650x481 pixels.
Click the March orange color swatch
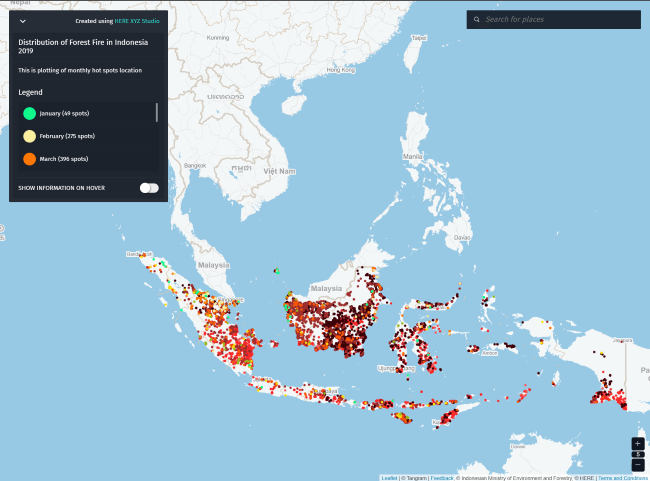click(x=29, y=159)
